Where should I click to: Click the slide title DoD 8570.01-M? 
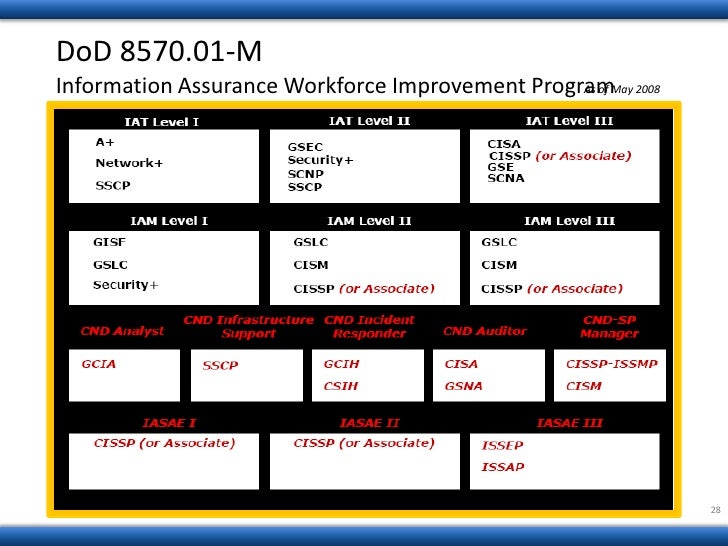point(159,51)
